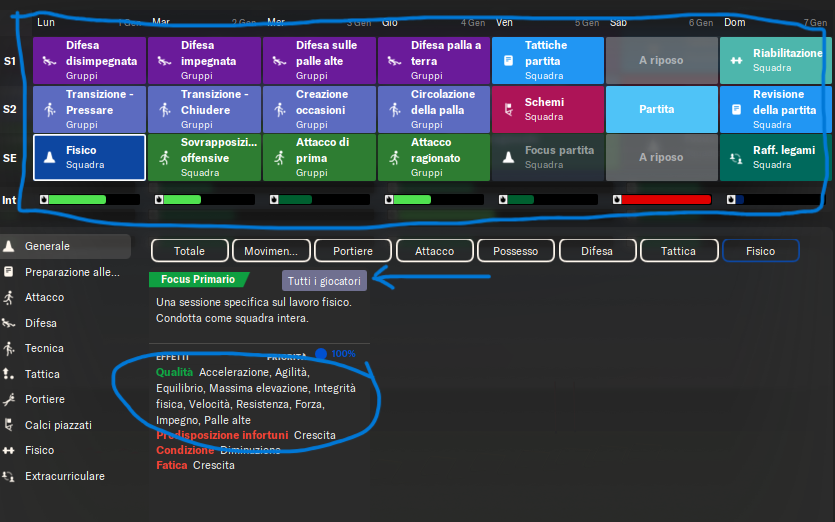This screenshot has height=522, width=835.
Task: Open the Difesa category in the left sidebar
Action: [40, 323]
